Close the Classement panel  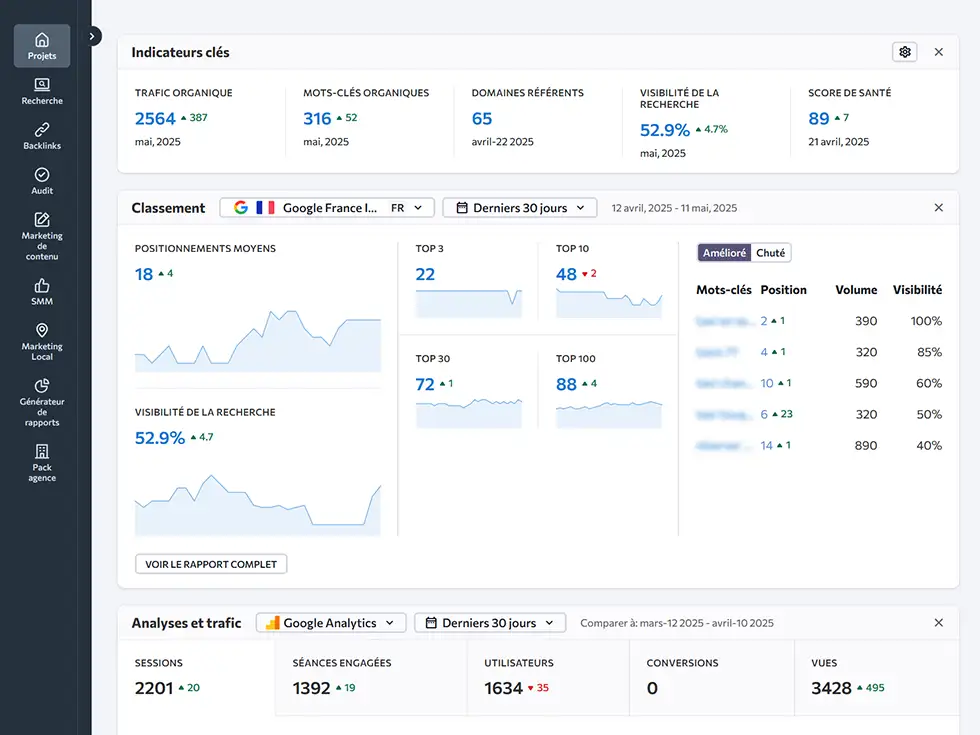pyautogui.click(x=938, y=208)
